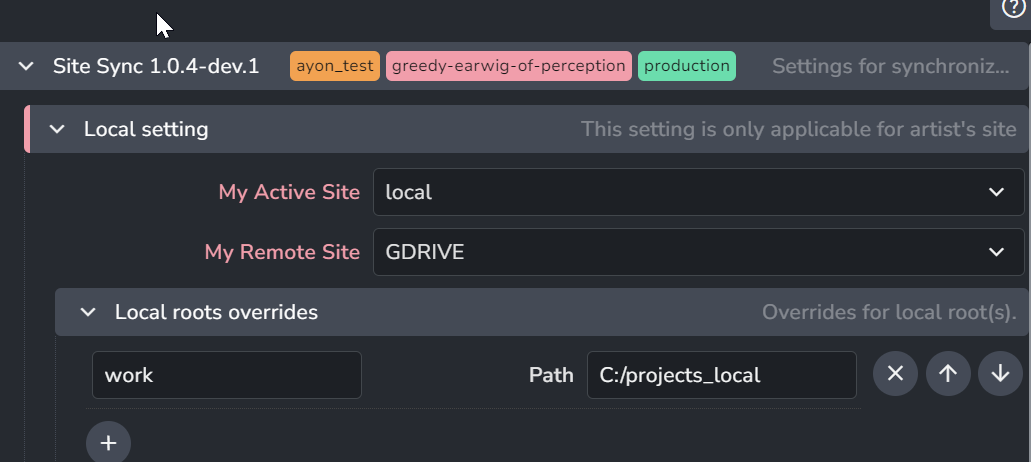This screenshot has width=1031, height=462.
Task: Click the greedy-earwig-of-perception tag
Action: tap(509, 66)
